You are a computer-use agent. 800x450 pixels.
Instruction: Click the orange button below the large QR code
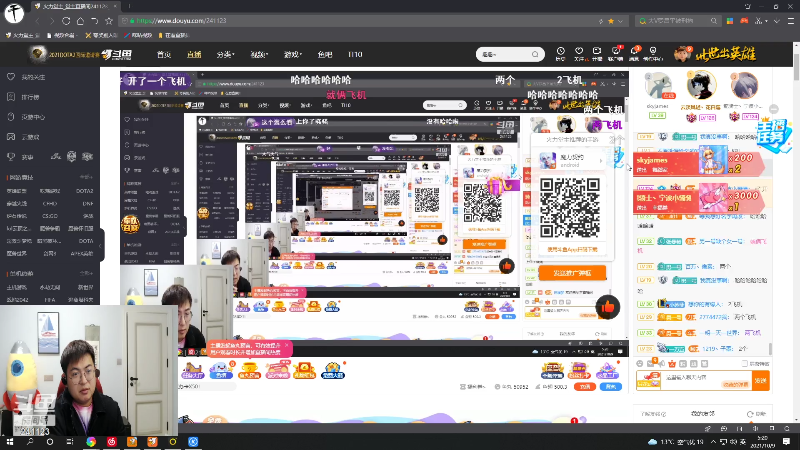pyautogui.click(x=572, y=272)
